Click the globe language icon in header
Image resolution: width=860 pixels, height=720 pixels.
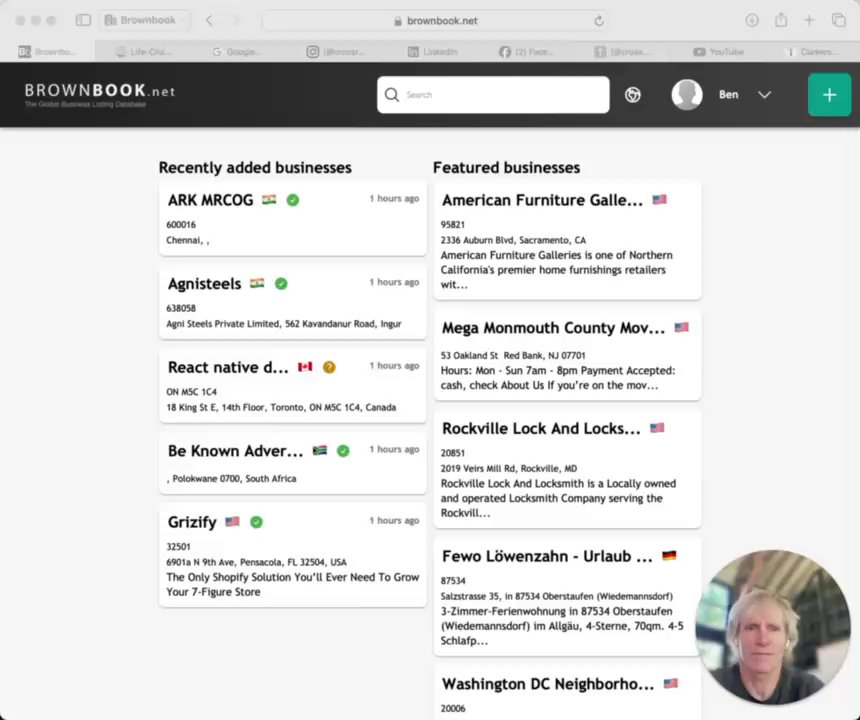tap(633, 95)
